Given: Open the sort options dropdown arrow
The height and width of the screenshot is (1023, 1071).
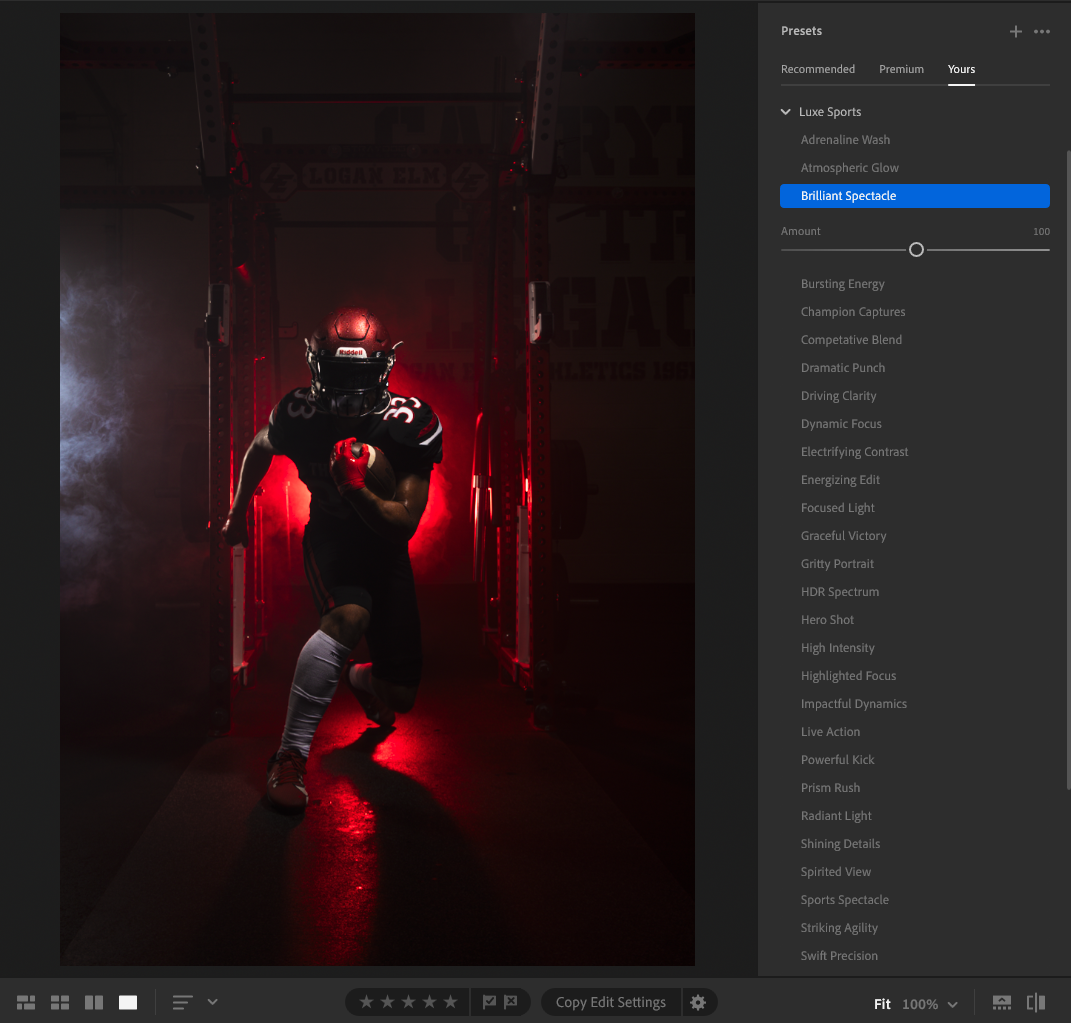Looking at the screenshot, I should pos(212,1002).
